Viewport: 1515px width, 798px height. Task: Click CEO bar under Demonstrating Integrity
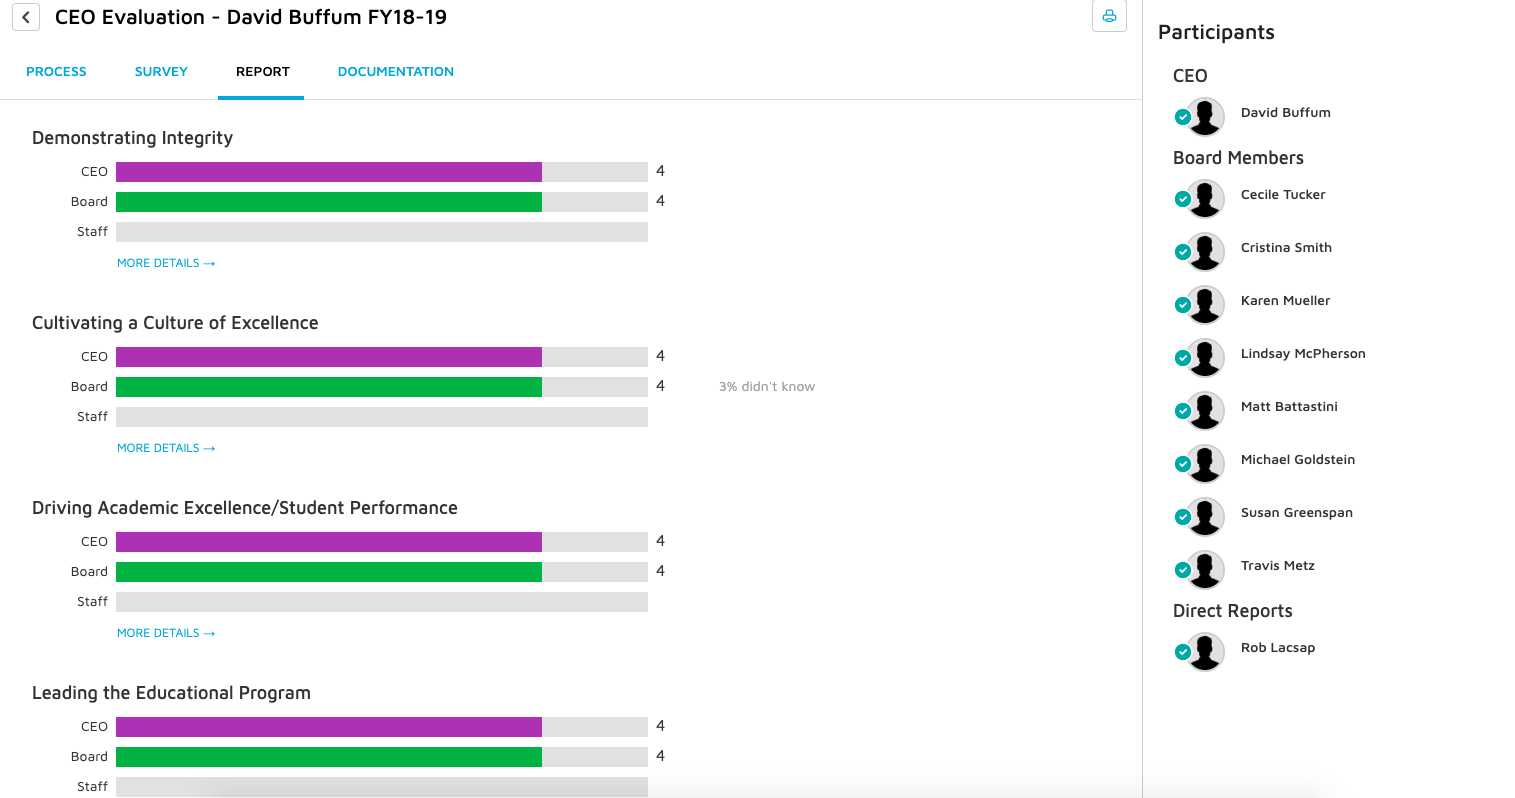(382, 172)
